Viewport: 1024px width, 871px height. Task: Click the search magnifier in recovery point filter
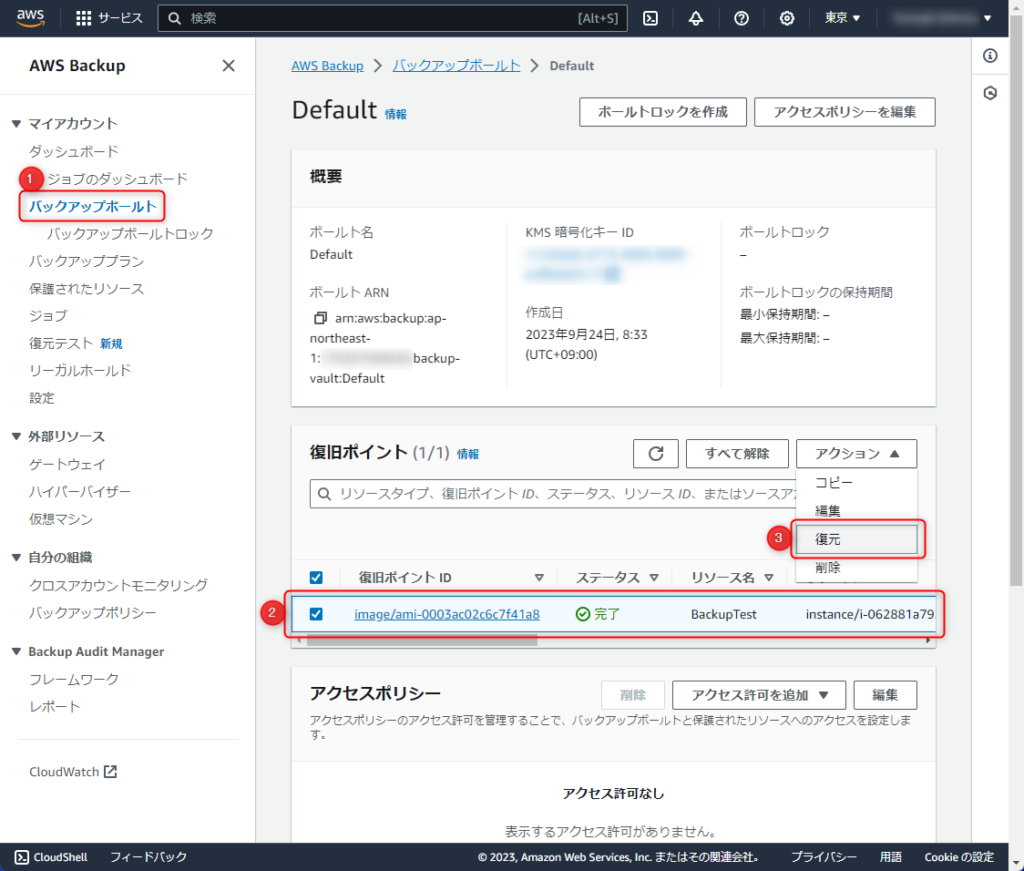point(324,494)
